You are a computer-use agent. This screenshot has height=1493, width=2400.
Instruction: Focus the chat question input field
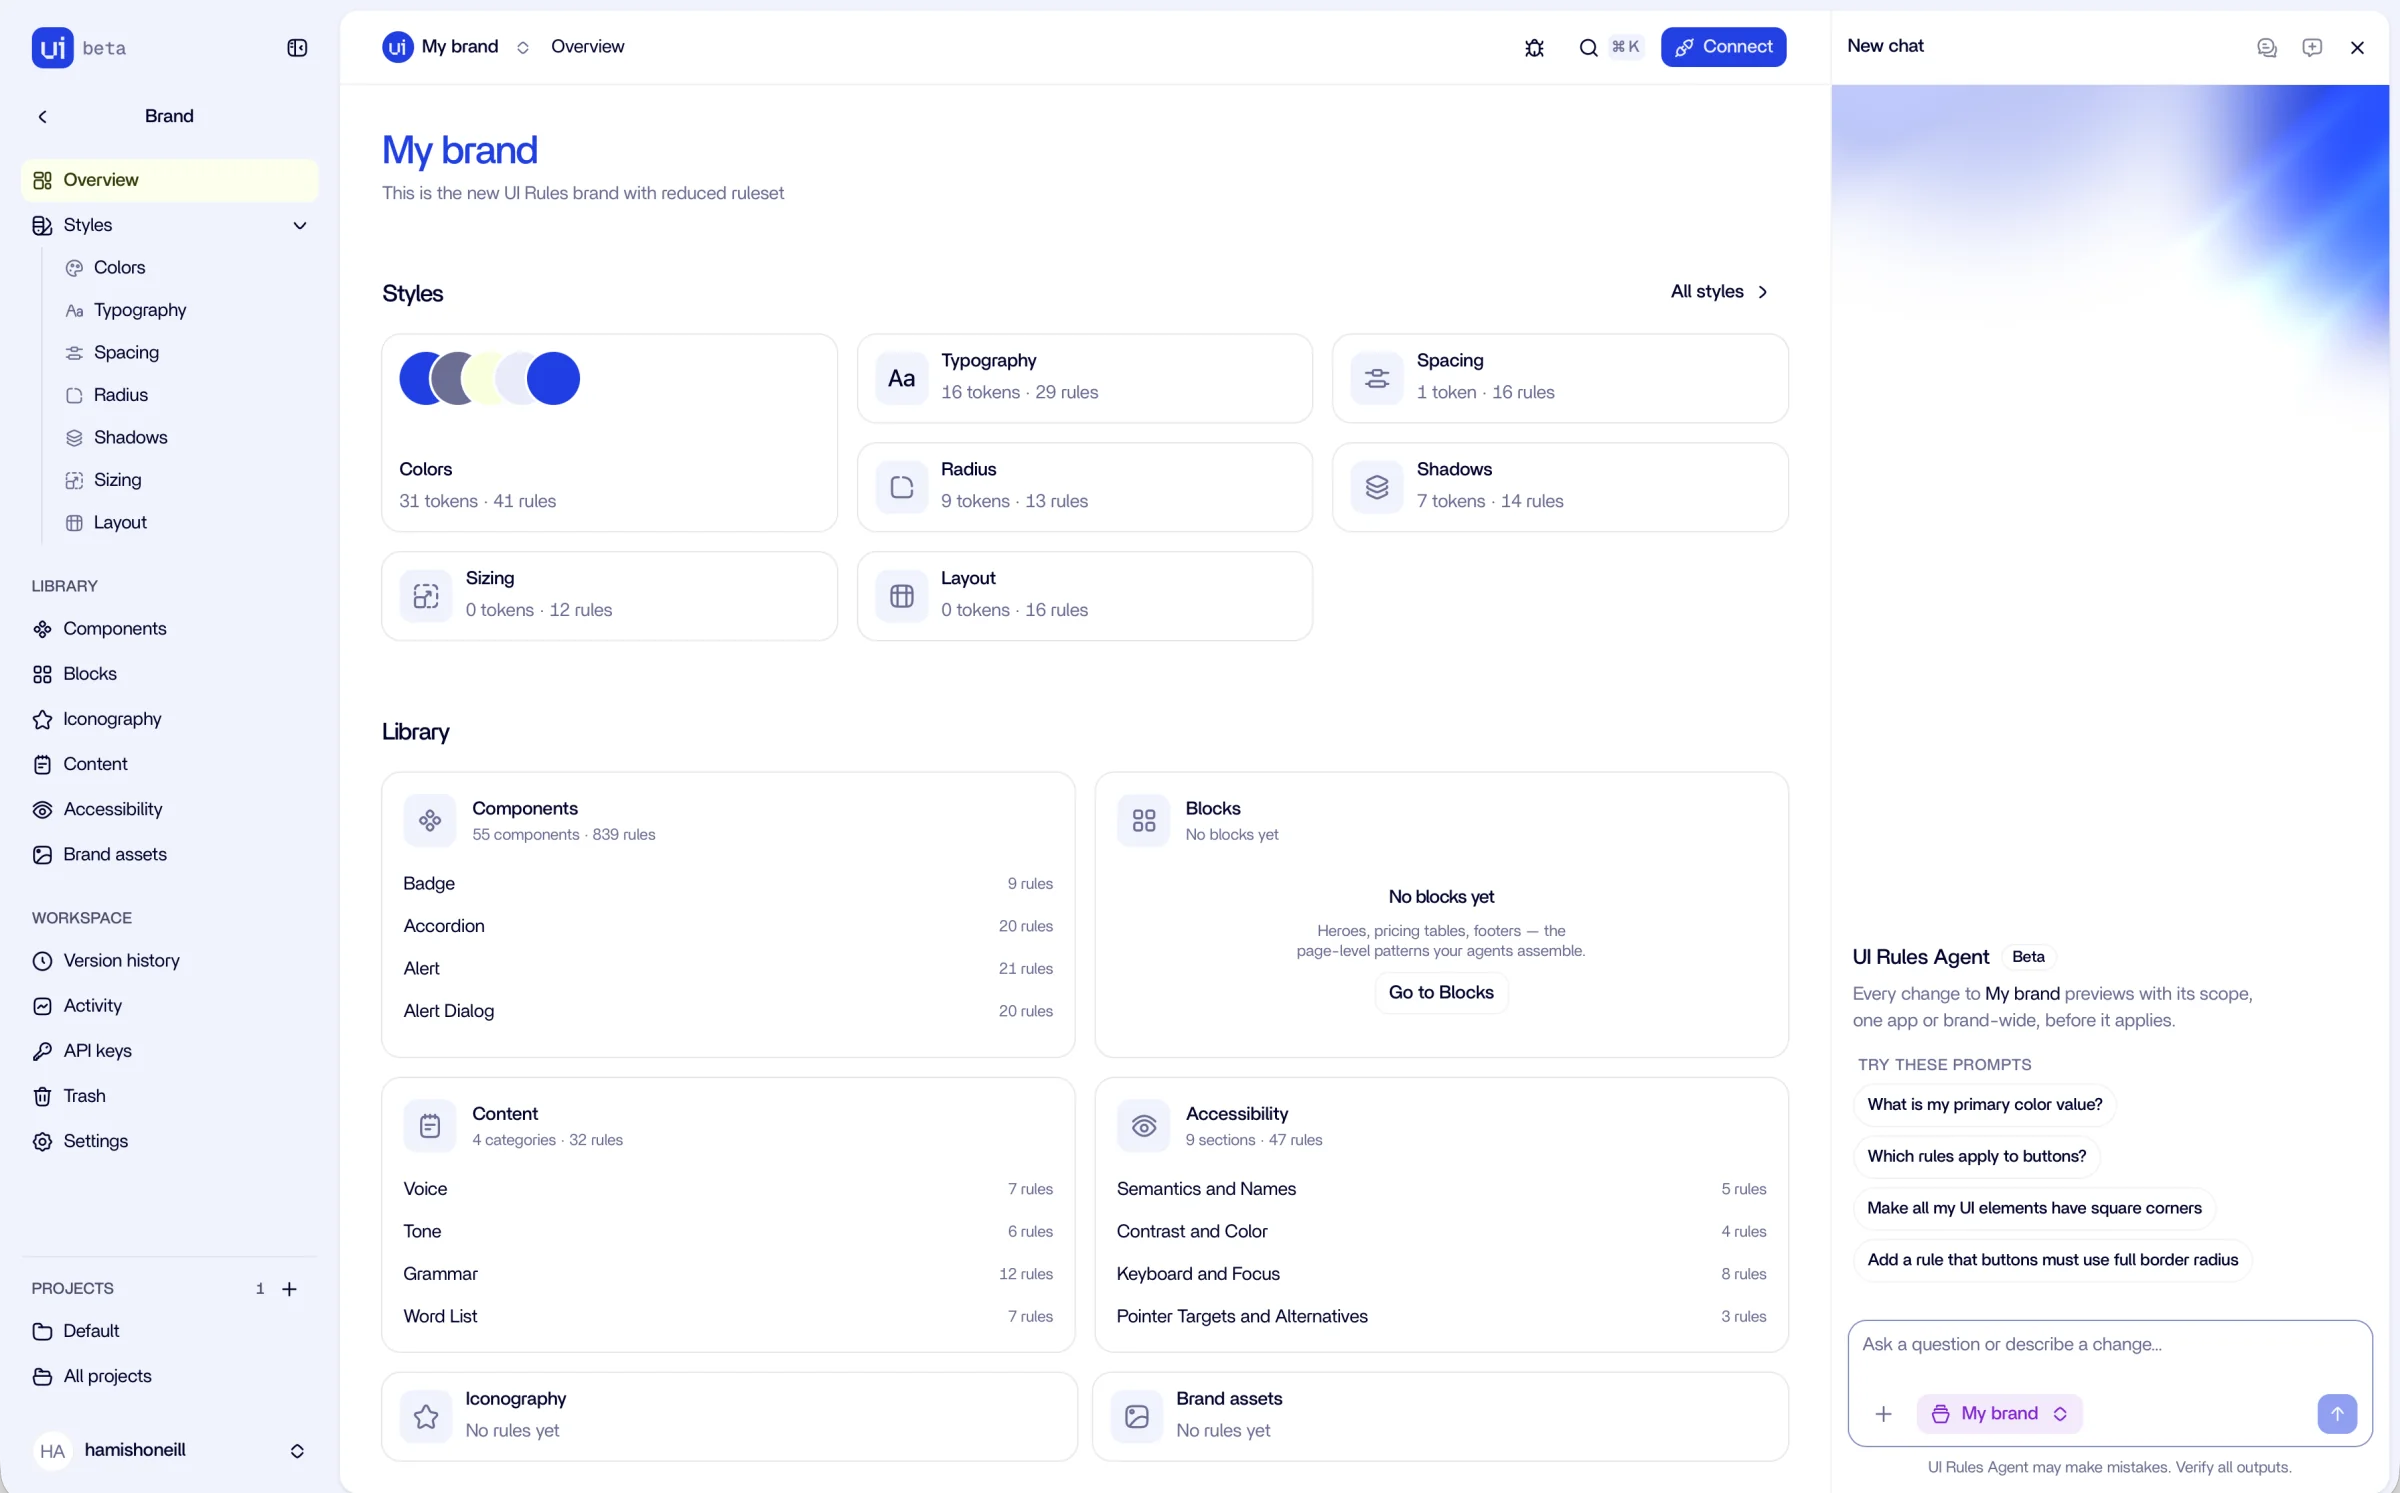coord(2109,1345)
